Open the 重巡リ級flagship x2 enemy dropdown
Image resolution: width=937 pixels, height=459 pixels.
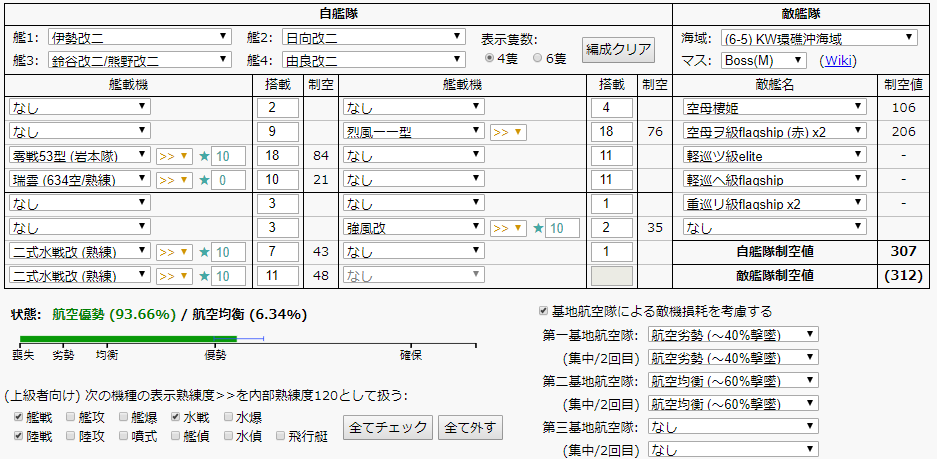(775, 204)
